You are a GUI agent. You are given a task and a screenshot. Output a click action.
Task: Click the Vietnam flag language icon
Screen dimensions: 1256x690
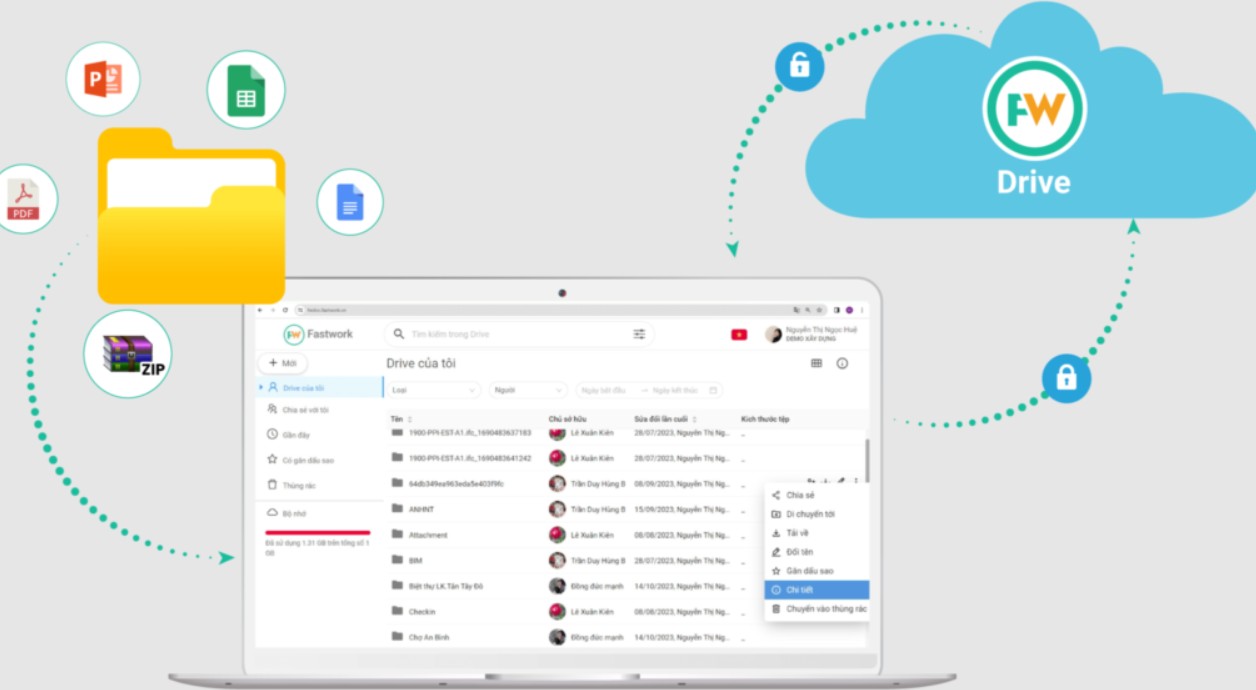click(739, 335)
